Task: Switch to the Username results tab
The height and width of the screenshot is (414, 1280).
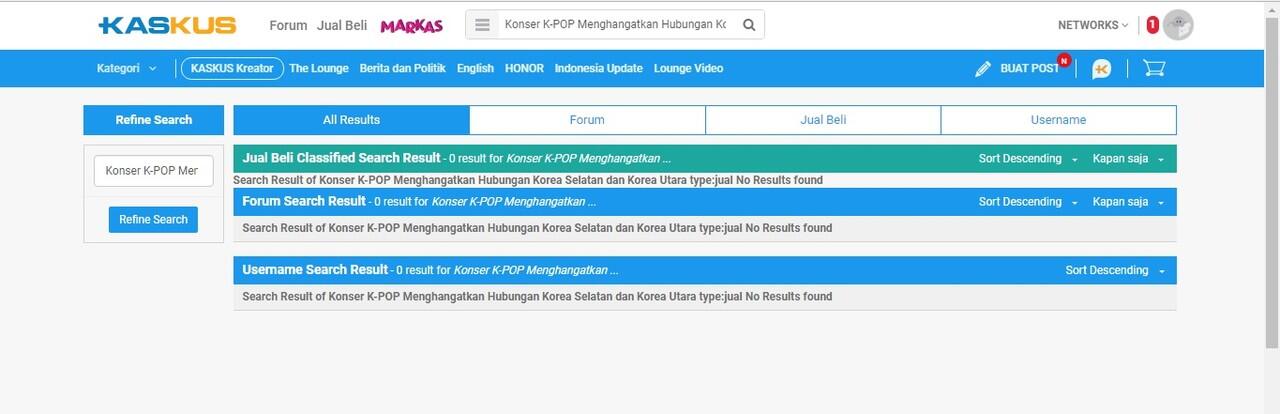Action: [1059, 120]
